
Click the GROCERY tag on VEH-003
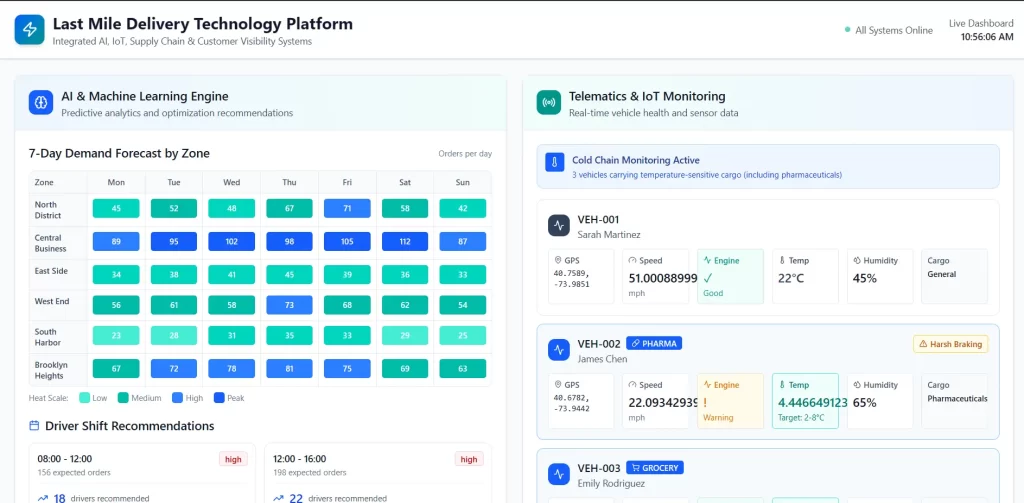[x=654, y=467]
